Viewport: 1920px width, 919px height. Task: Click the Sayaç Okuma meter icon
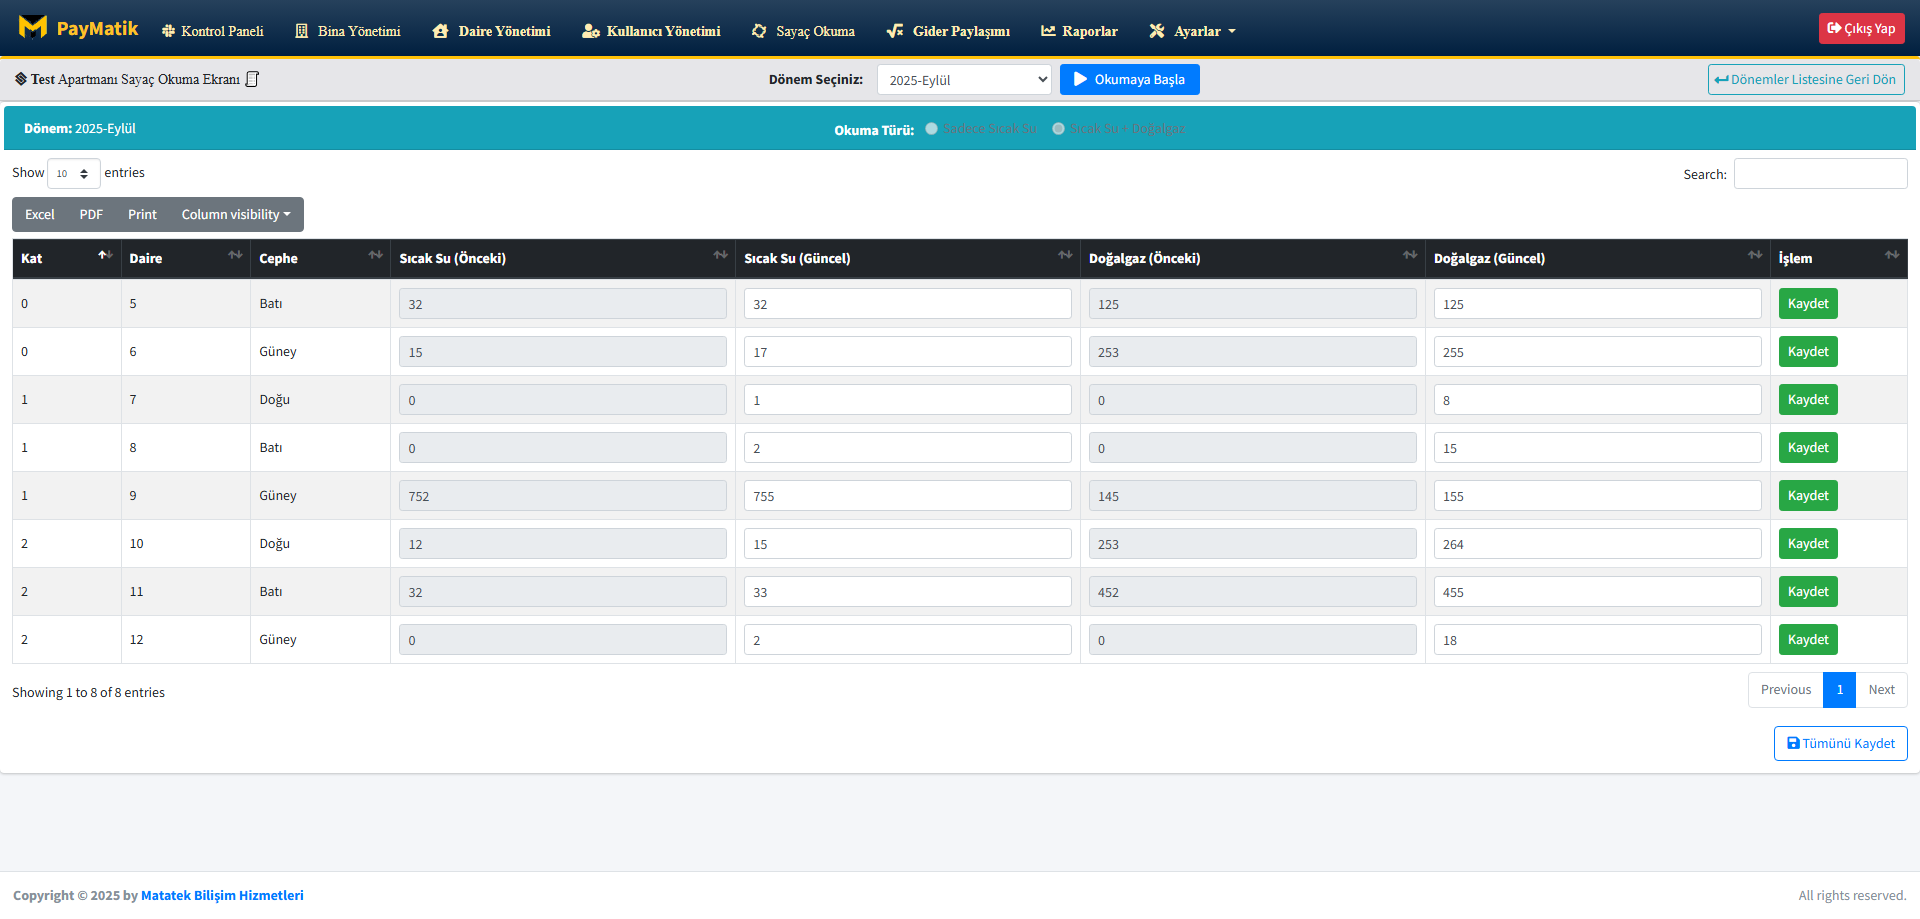[x=759, y=31]
